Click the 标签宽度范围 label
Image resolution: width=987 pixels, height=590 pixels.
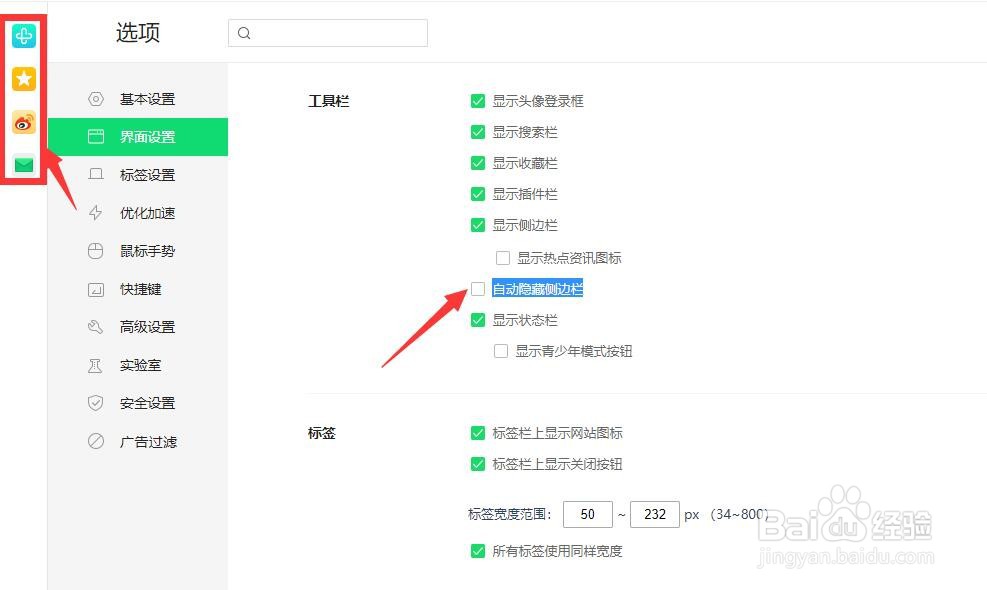click(510, 514)
